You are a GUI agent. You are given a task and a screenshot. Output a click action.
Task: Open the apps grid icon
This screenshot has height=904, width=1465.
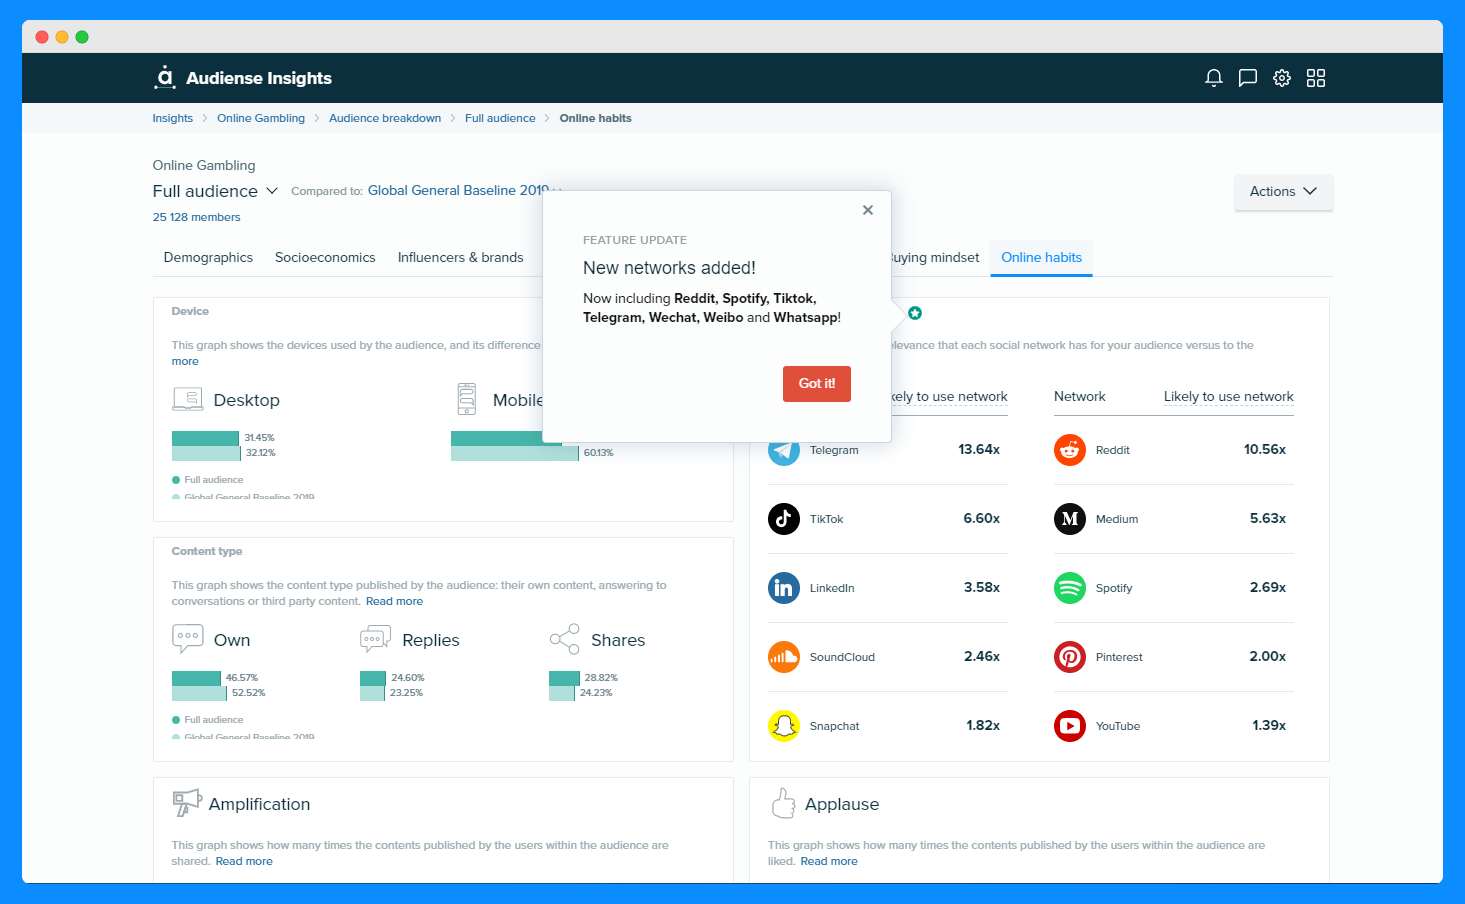[1316, 78]
